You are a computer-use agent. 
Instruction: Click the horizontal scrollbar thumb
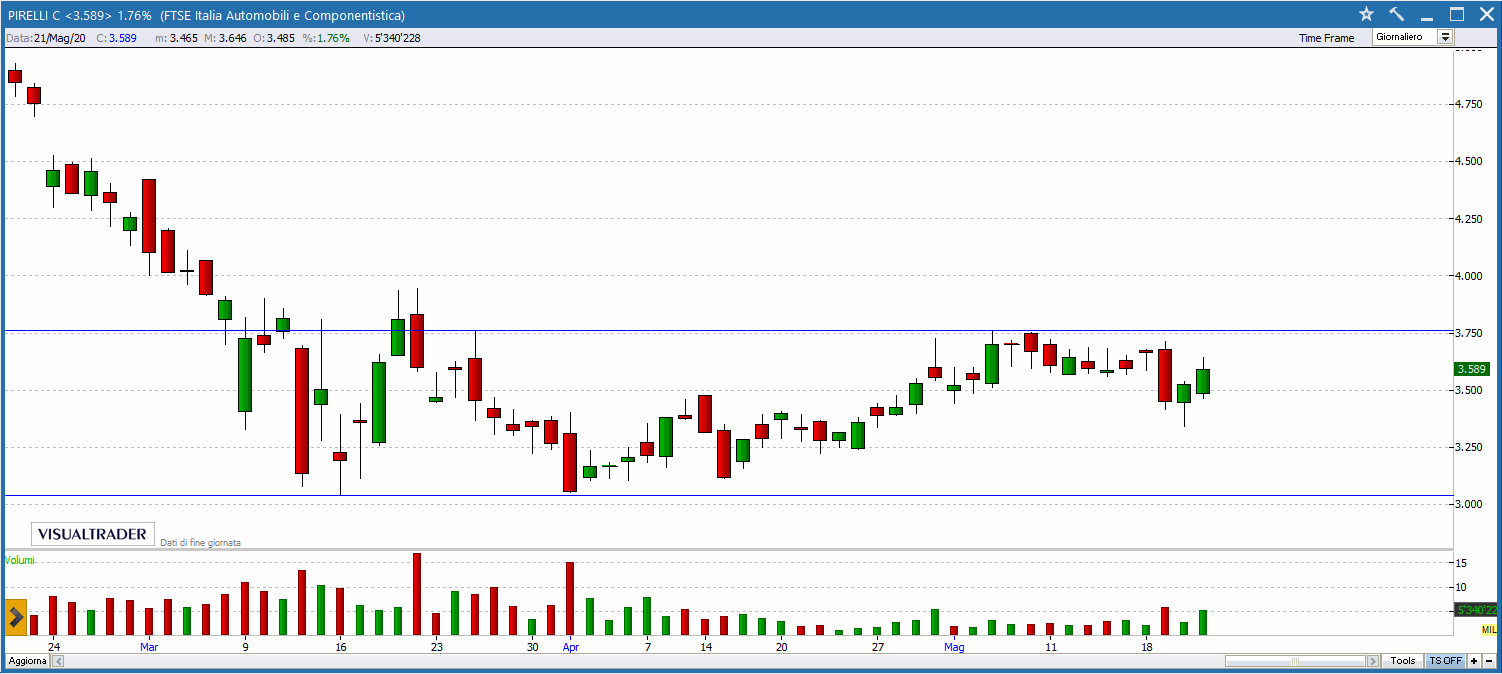tap(1296, 661)
